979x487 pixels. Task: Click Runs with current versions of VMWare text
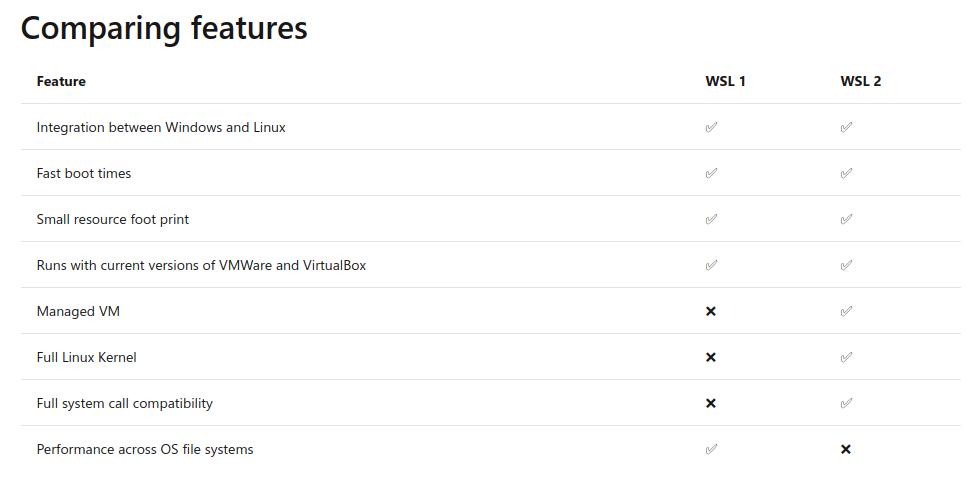click(155, 265)
